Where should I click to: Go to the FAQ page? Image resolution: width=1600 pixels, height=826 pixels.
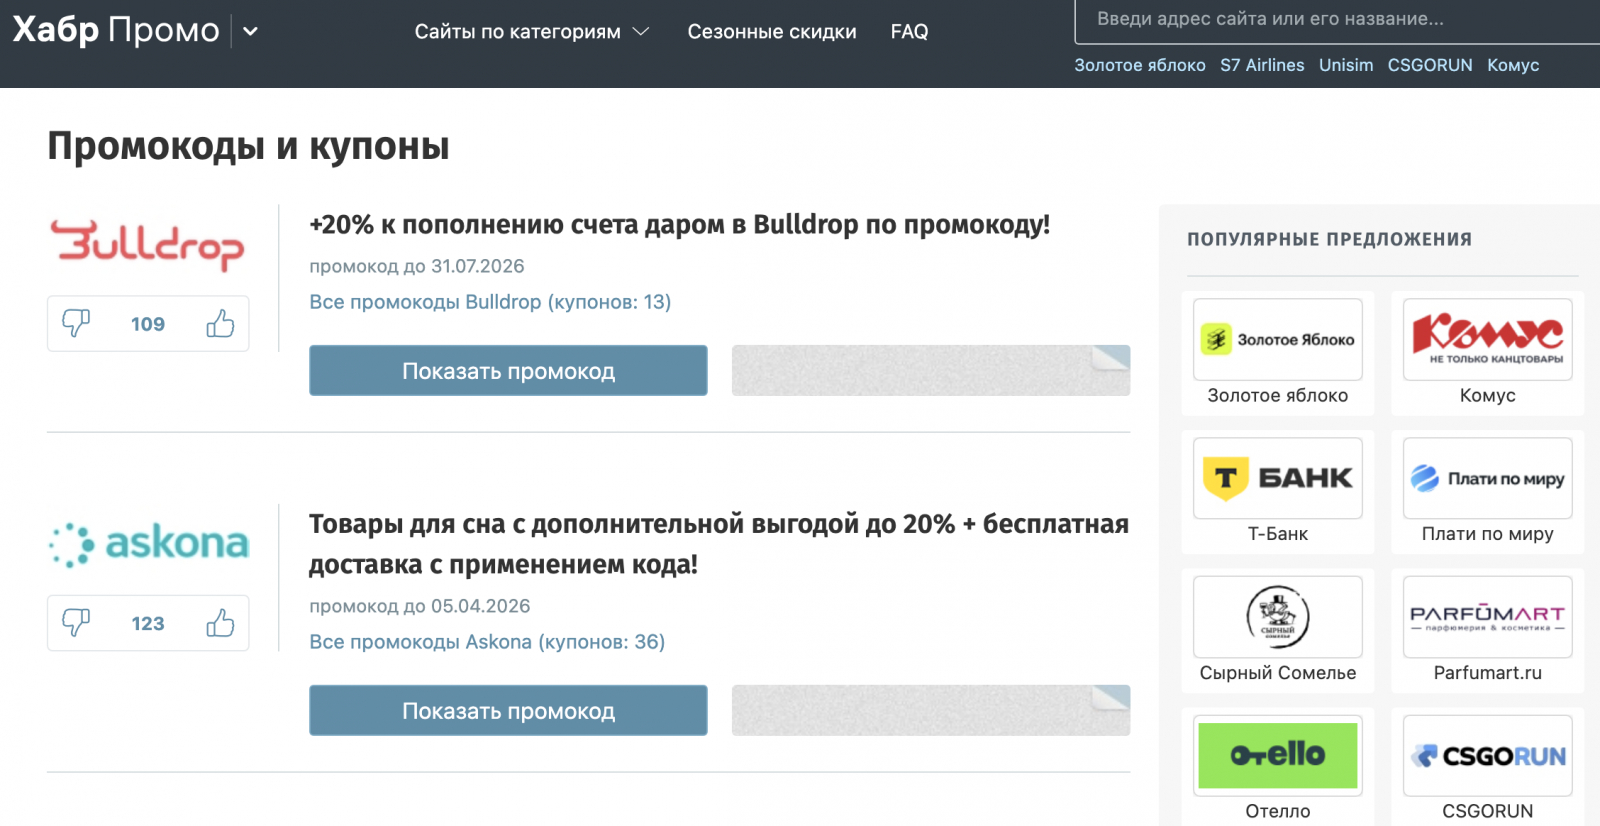(x=909, y=32)
